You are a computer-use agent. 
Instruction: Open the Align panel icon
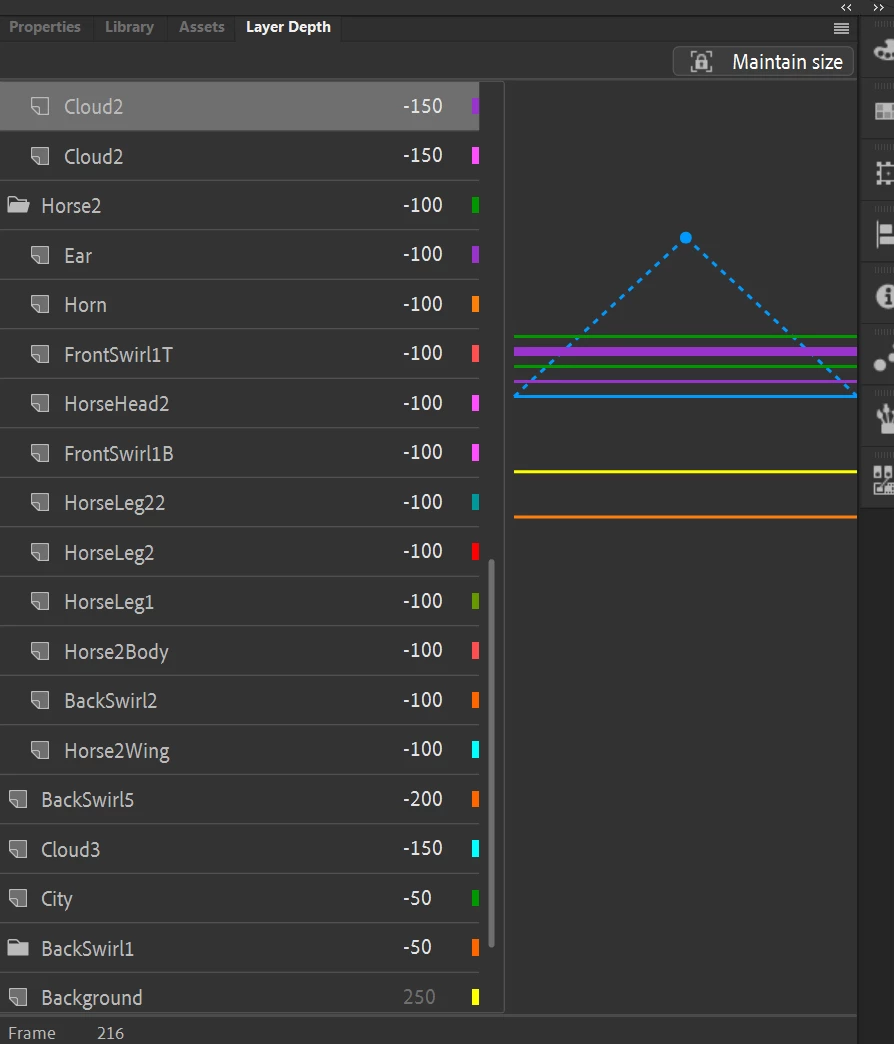884,234
